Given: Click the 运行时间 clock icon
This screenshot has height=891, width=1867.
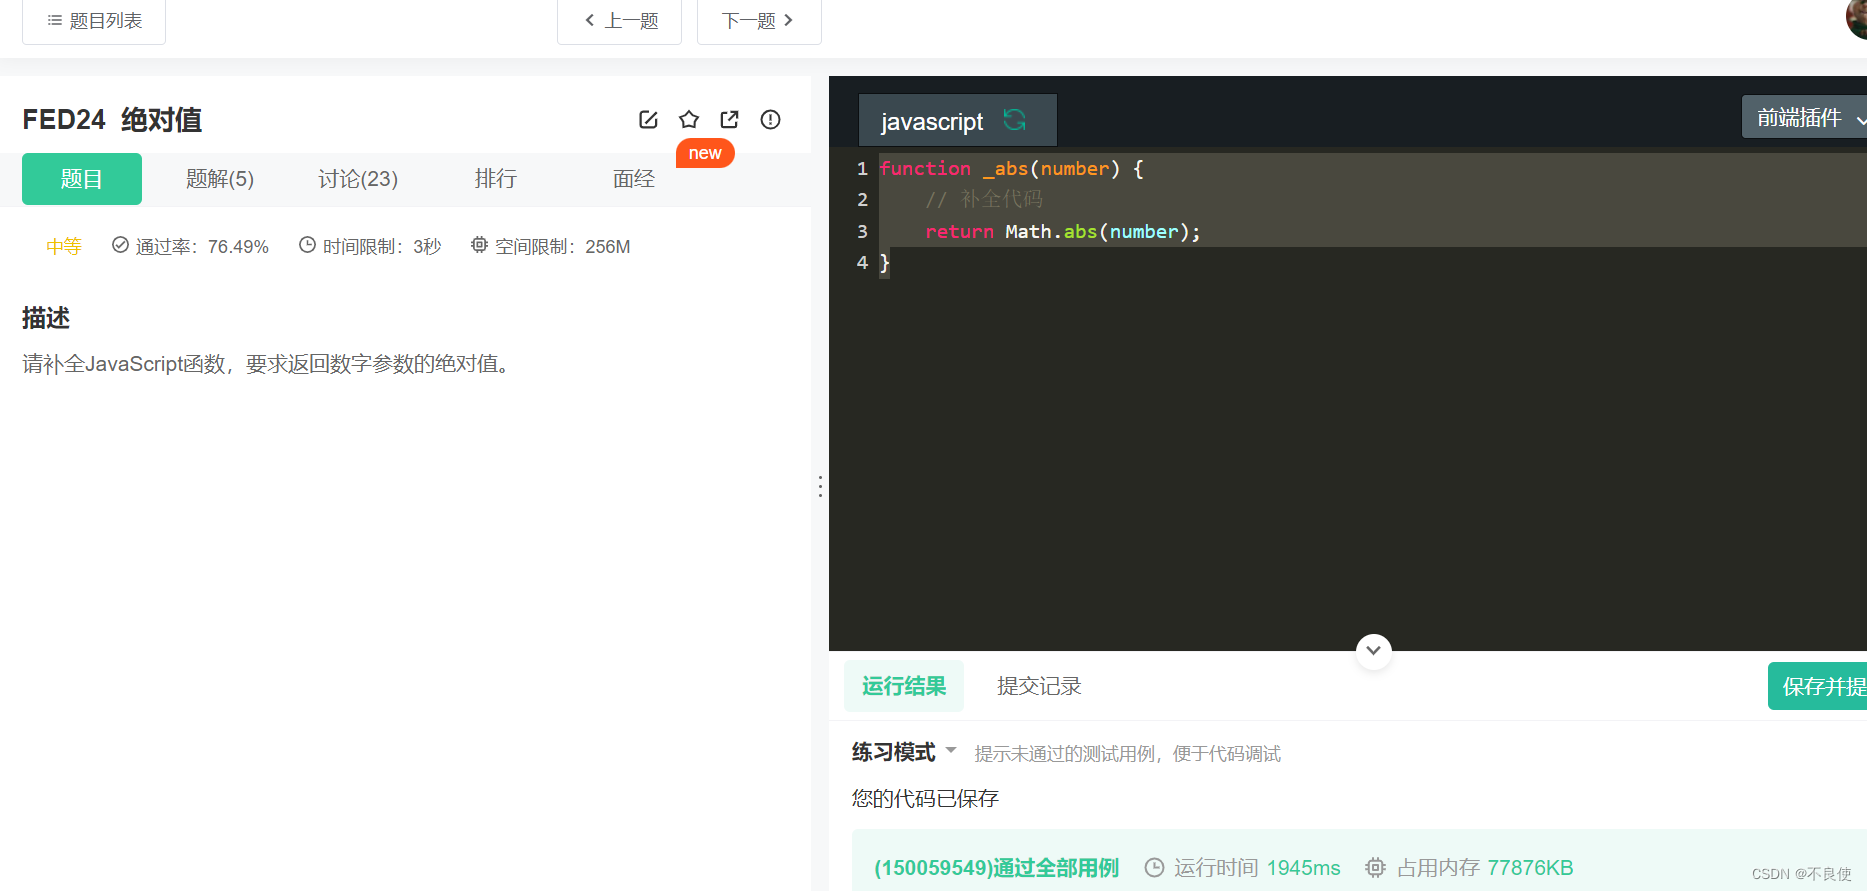Looking at the screenshot, I should pyautogui.click(x=1154, y=868).
